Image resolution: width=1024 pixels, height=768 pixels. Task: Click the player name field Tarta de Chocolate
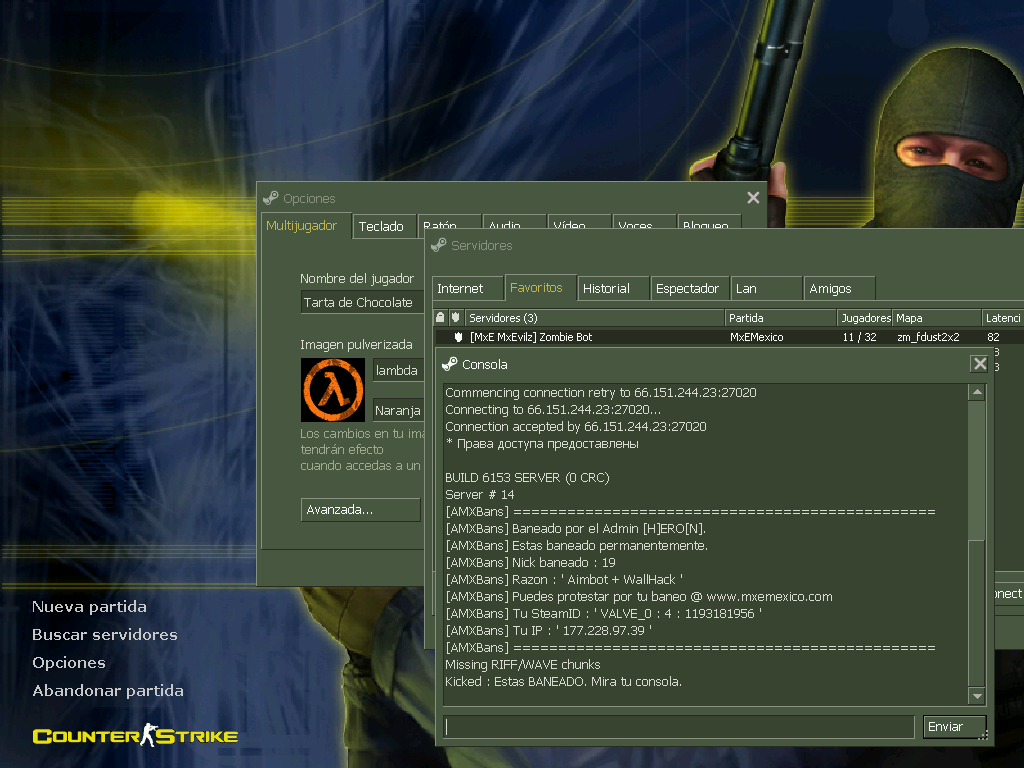(x=362, y=302)
